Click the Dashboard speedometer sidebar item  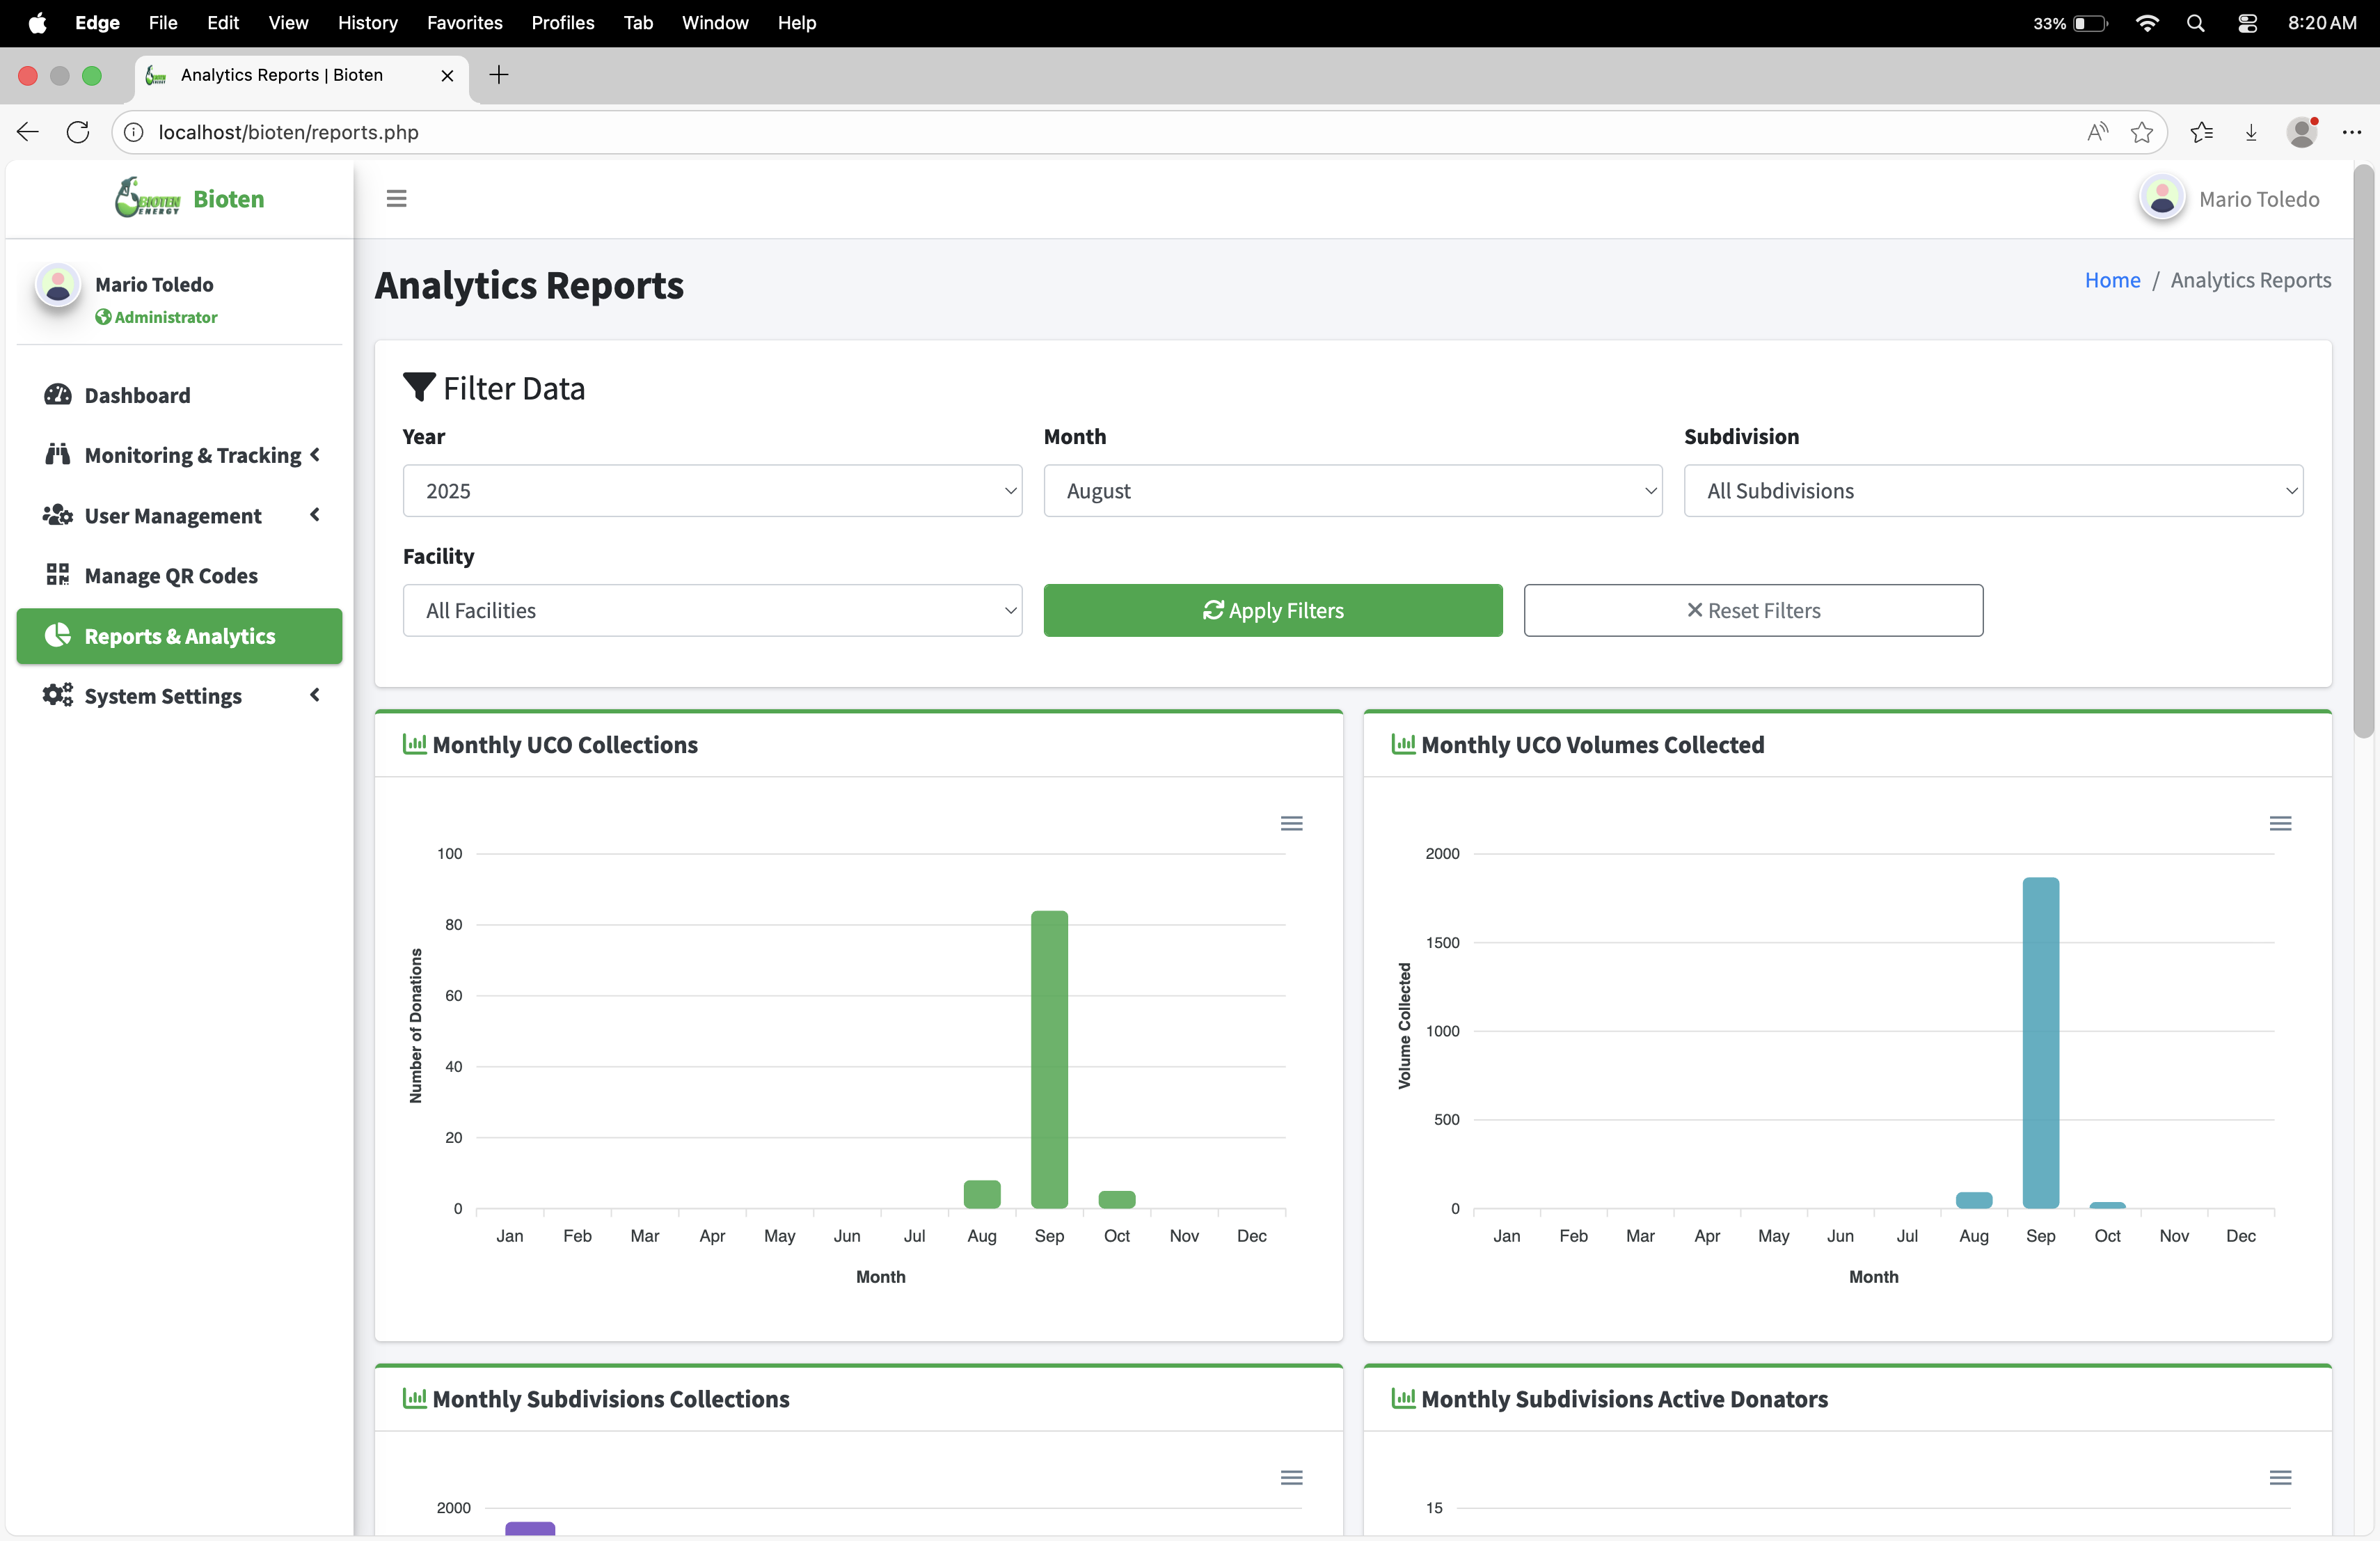coord(137,395)
